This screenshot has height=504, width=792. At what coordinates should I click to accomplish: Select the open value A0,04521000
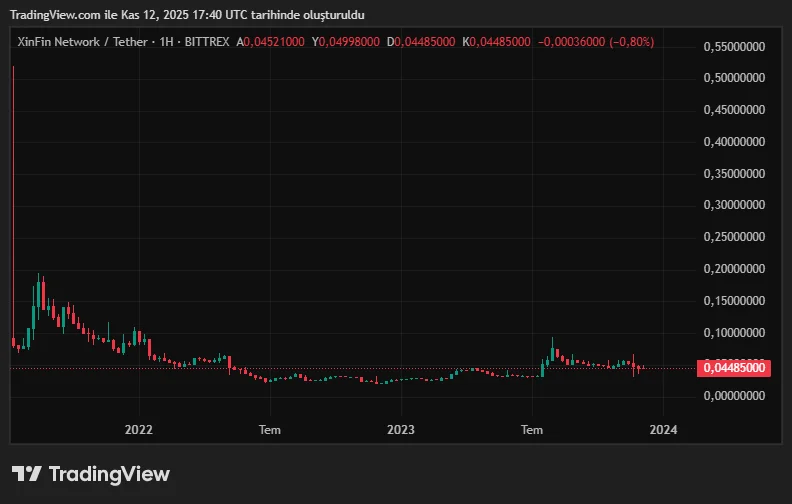coord(271,42)
